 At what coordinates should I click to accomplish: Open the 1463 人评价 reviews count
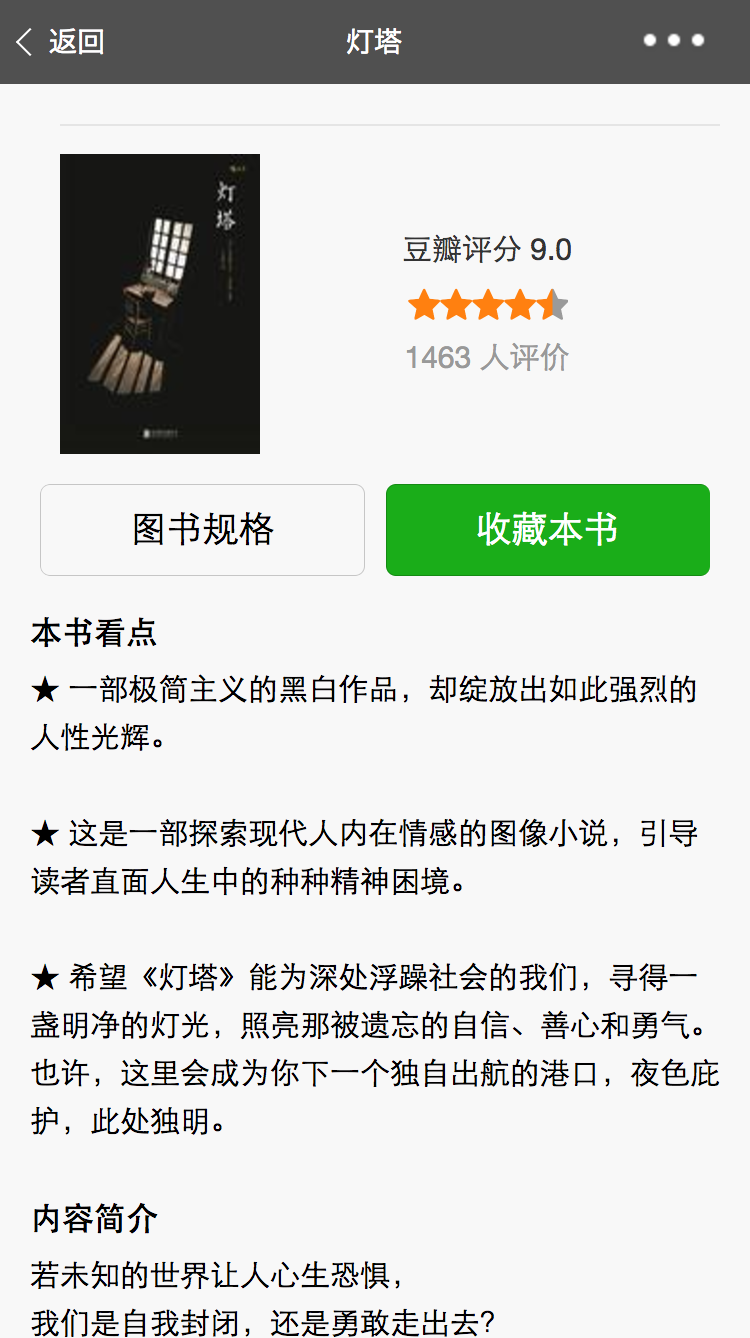click(487, 357)
